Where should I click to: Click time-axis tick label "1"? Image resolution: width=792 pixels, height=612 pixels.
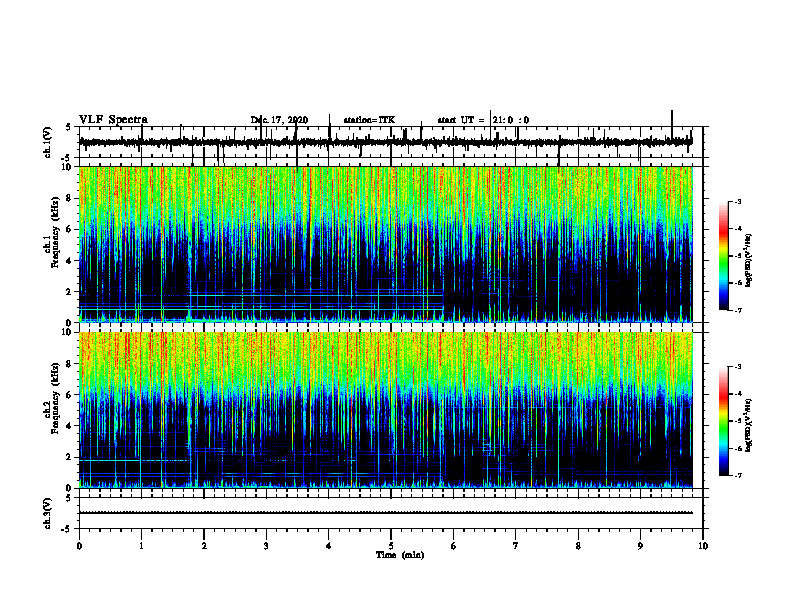point(141,546)
